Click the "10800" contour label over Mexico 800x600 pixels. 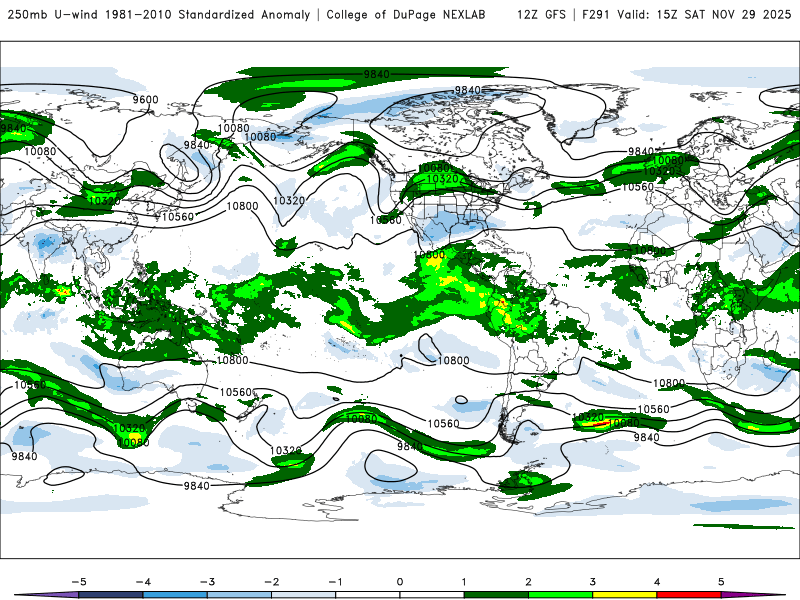[429, 255]
